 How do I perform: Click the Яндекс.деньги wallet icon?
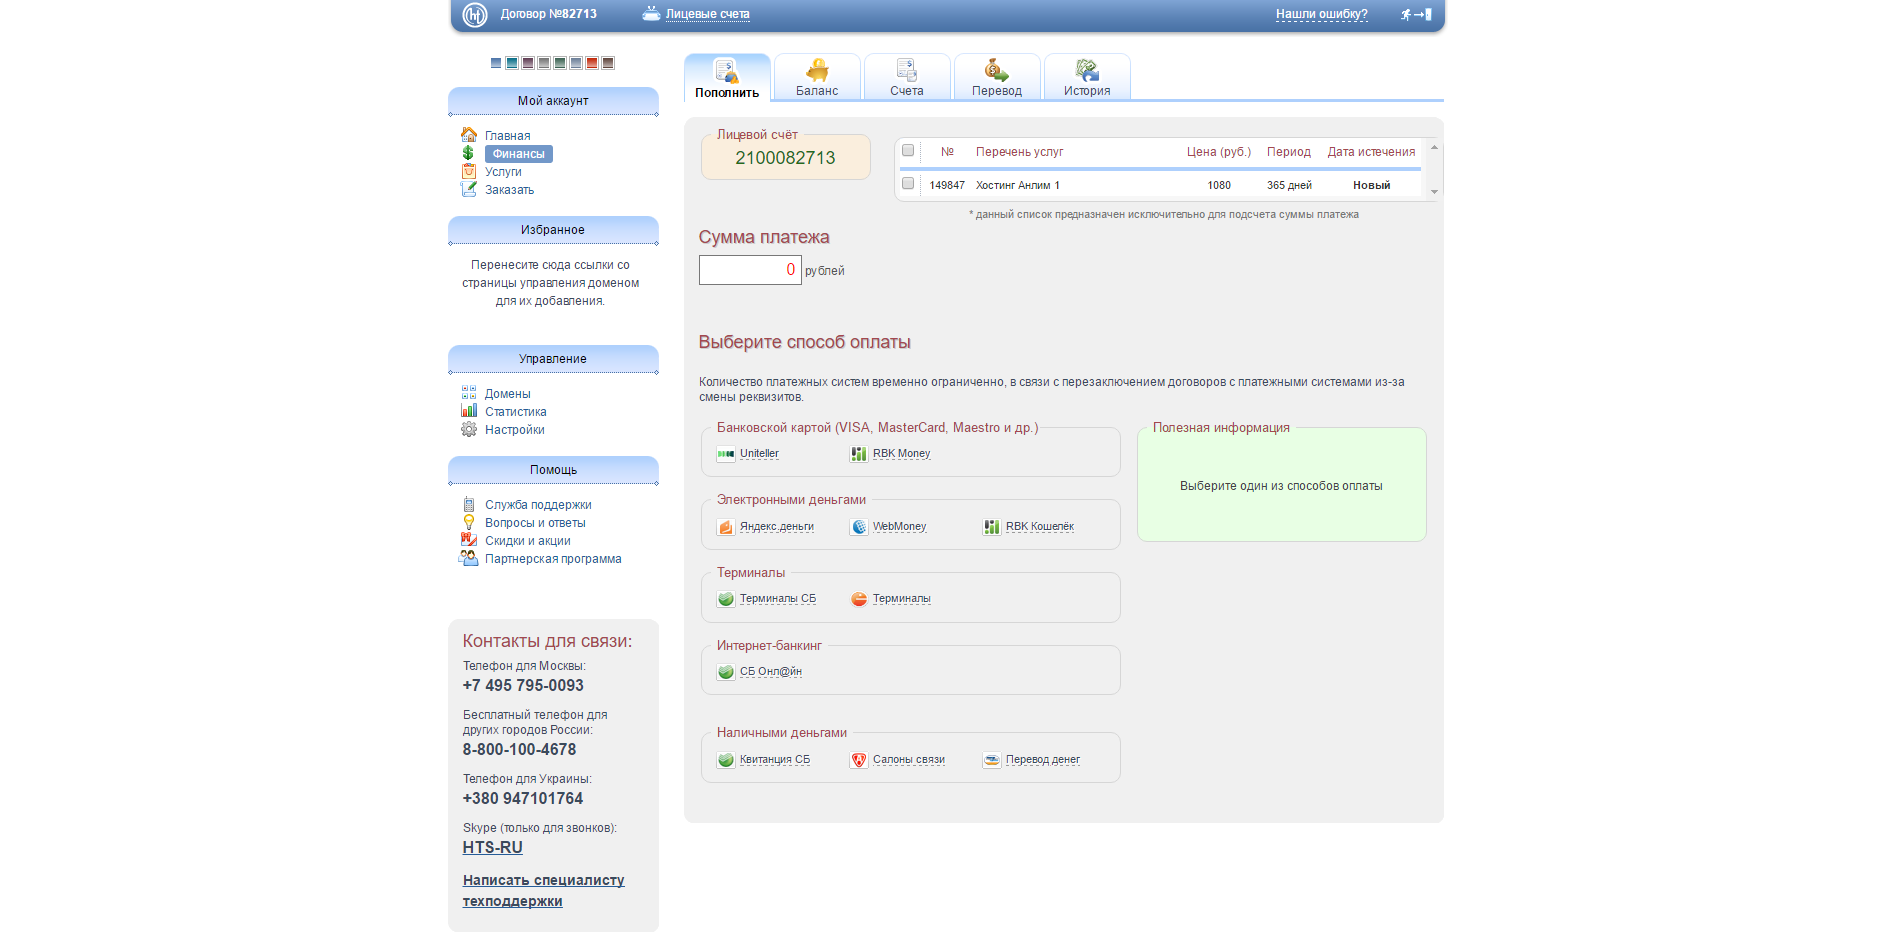coord(726,527)
